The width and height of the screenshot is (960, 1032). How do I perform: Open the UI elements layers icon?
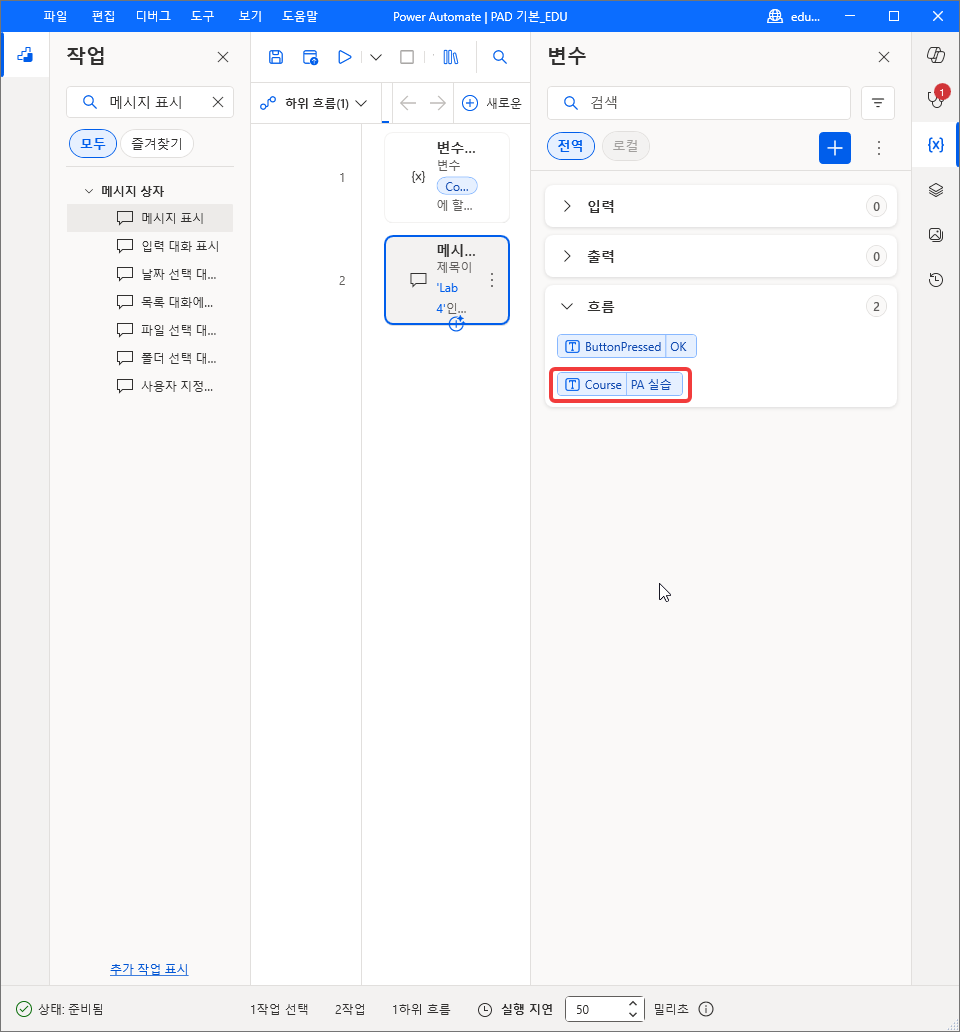coord(936,190)
